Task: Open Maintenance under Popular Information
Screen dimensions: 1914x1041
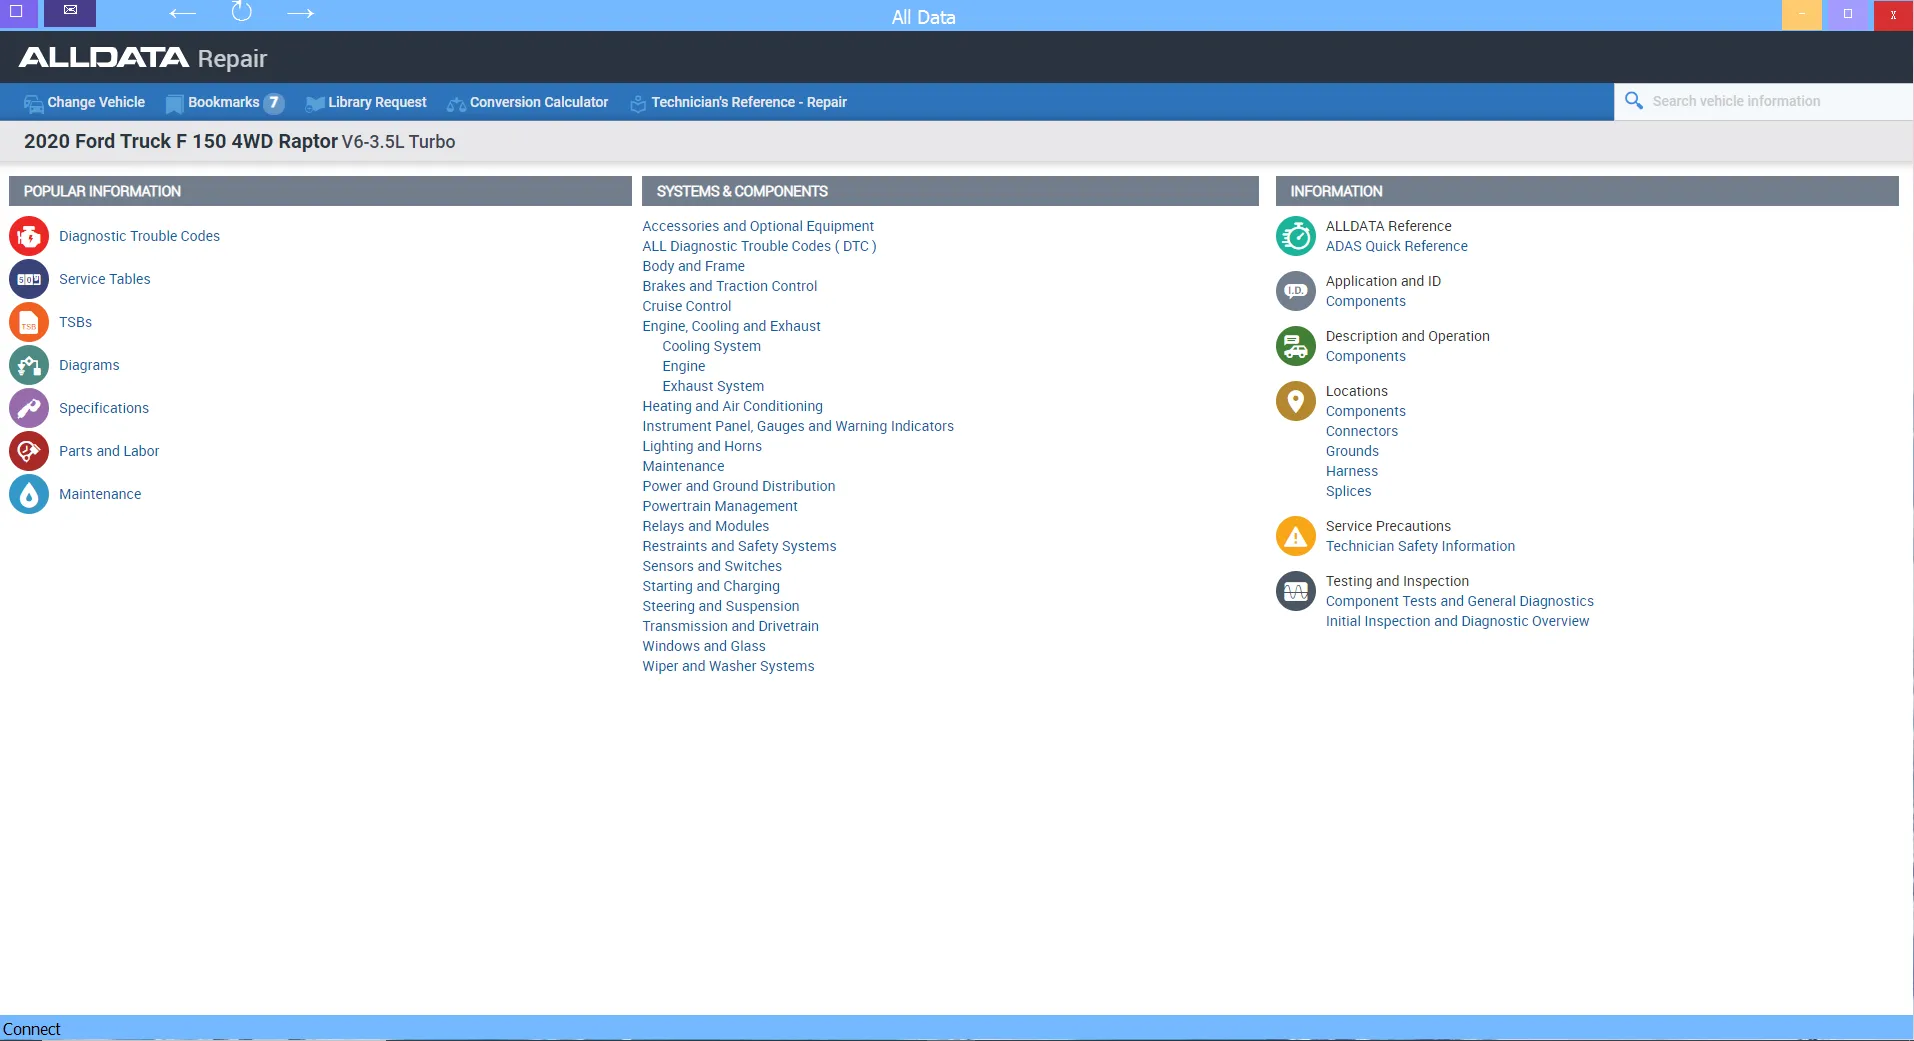Action: (x=100, y=494)
